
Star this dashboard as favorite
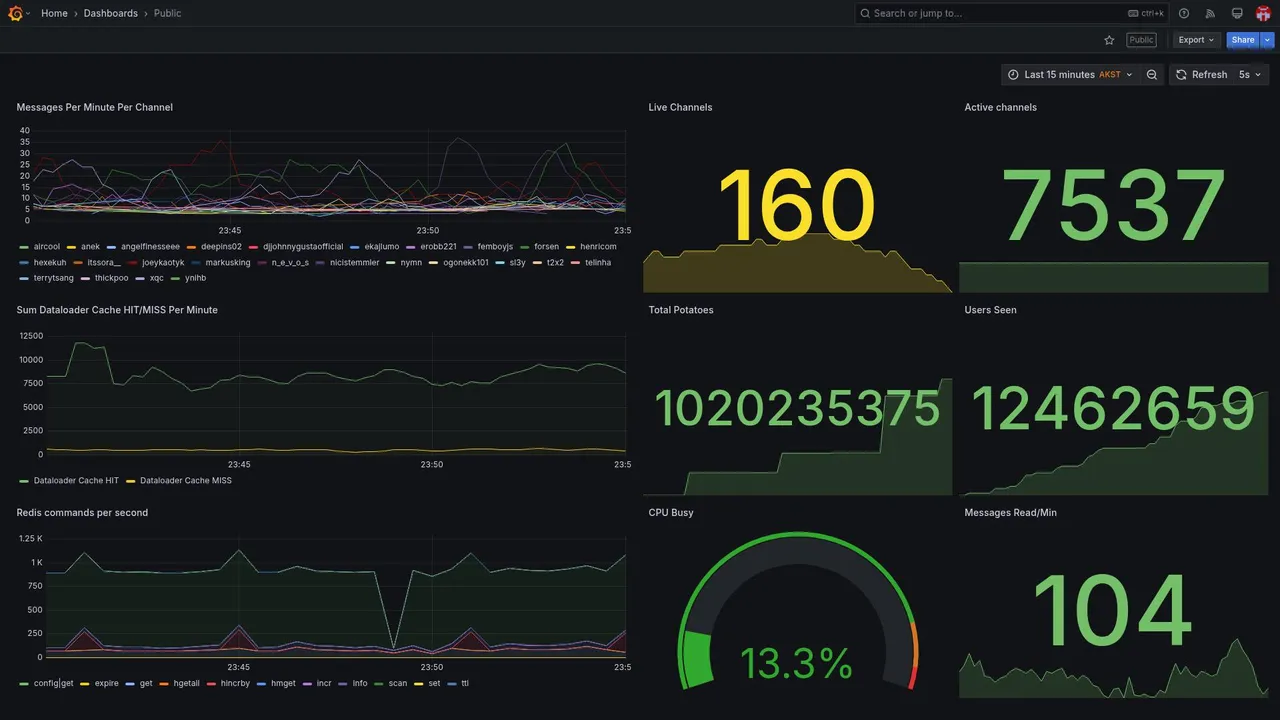pyautogui.click(x=1109, y=40)
